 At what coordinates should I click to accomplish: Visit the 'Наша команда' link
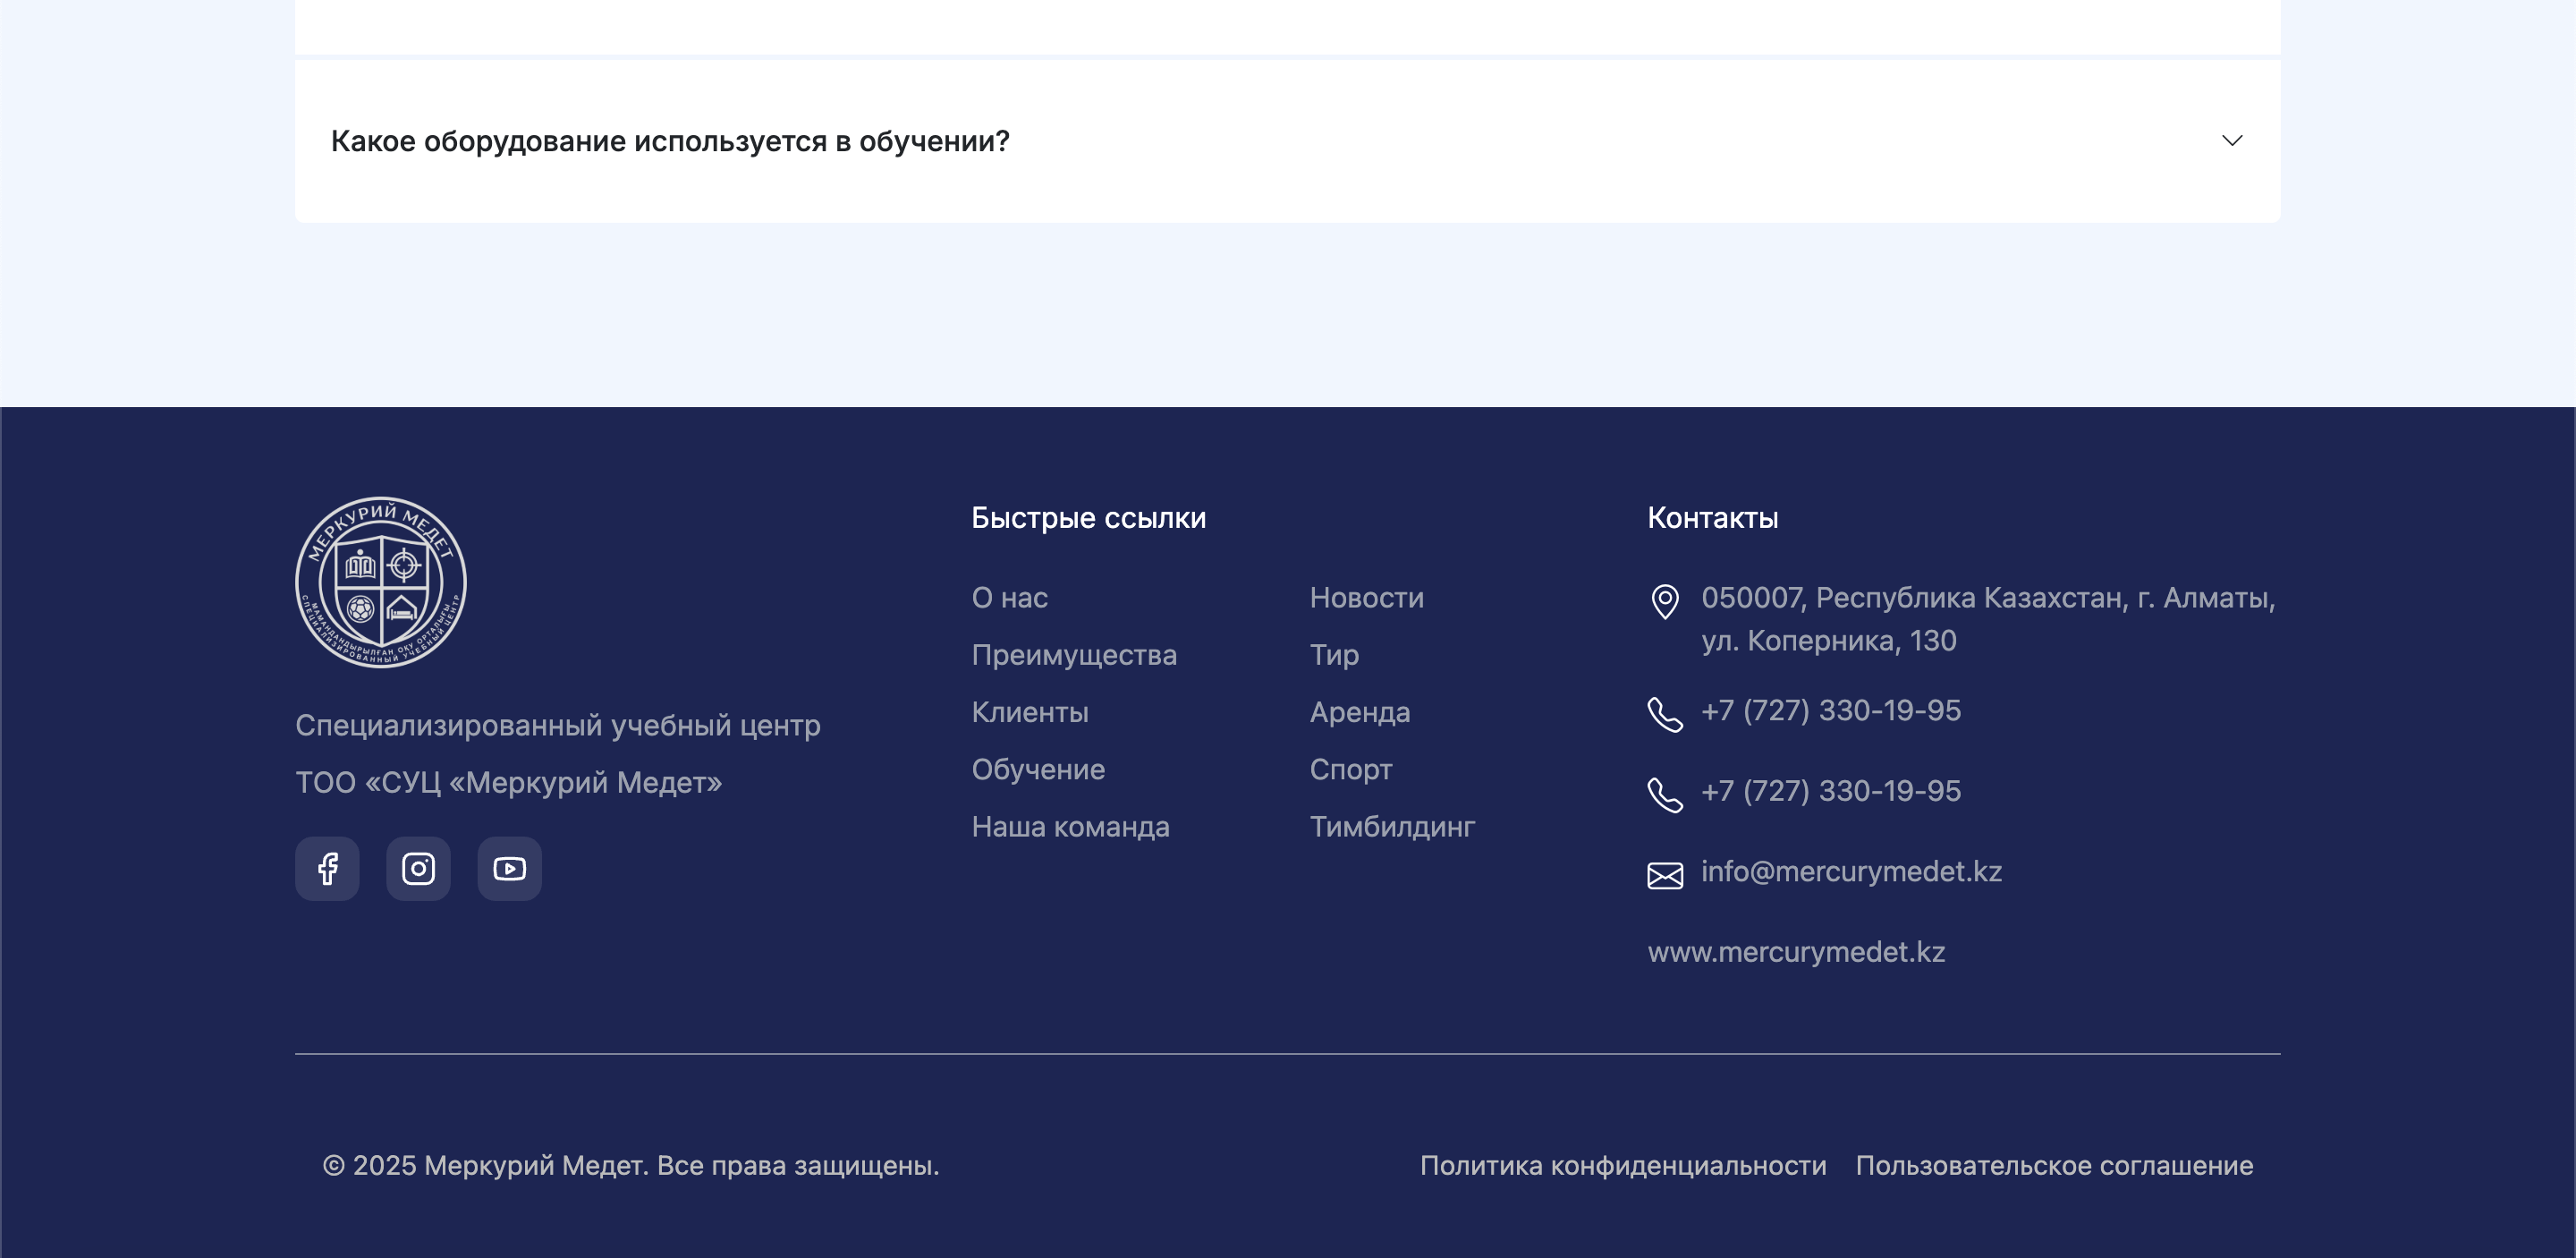(1070, 826)
